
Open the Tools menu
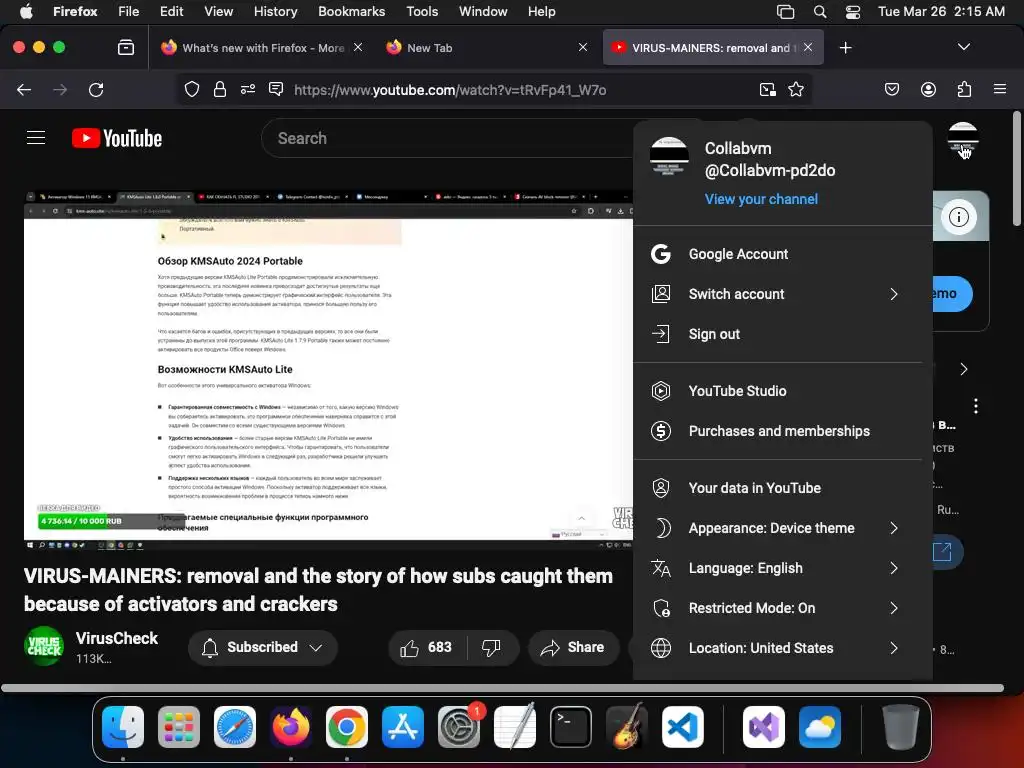point(422,12)
